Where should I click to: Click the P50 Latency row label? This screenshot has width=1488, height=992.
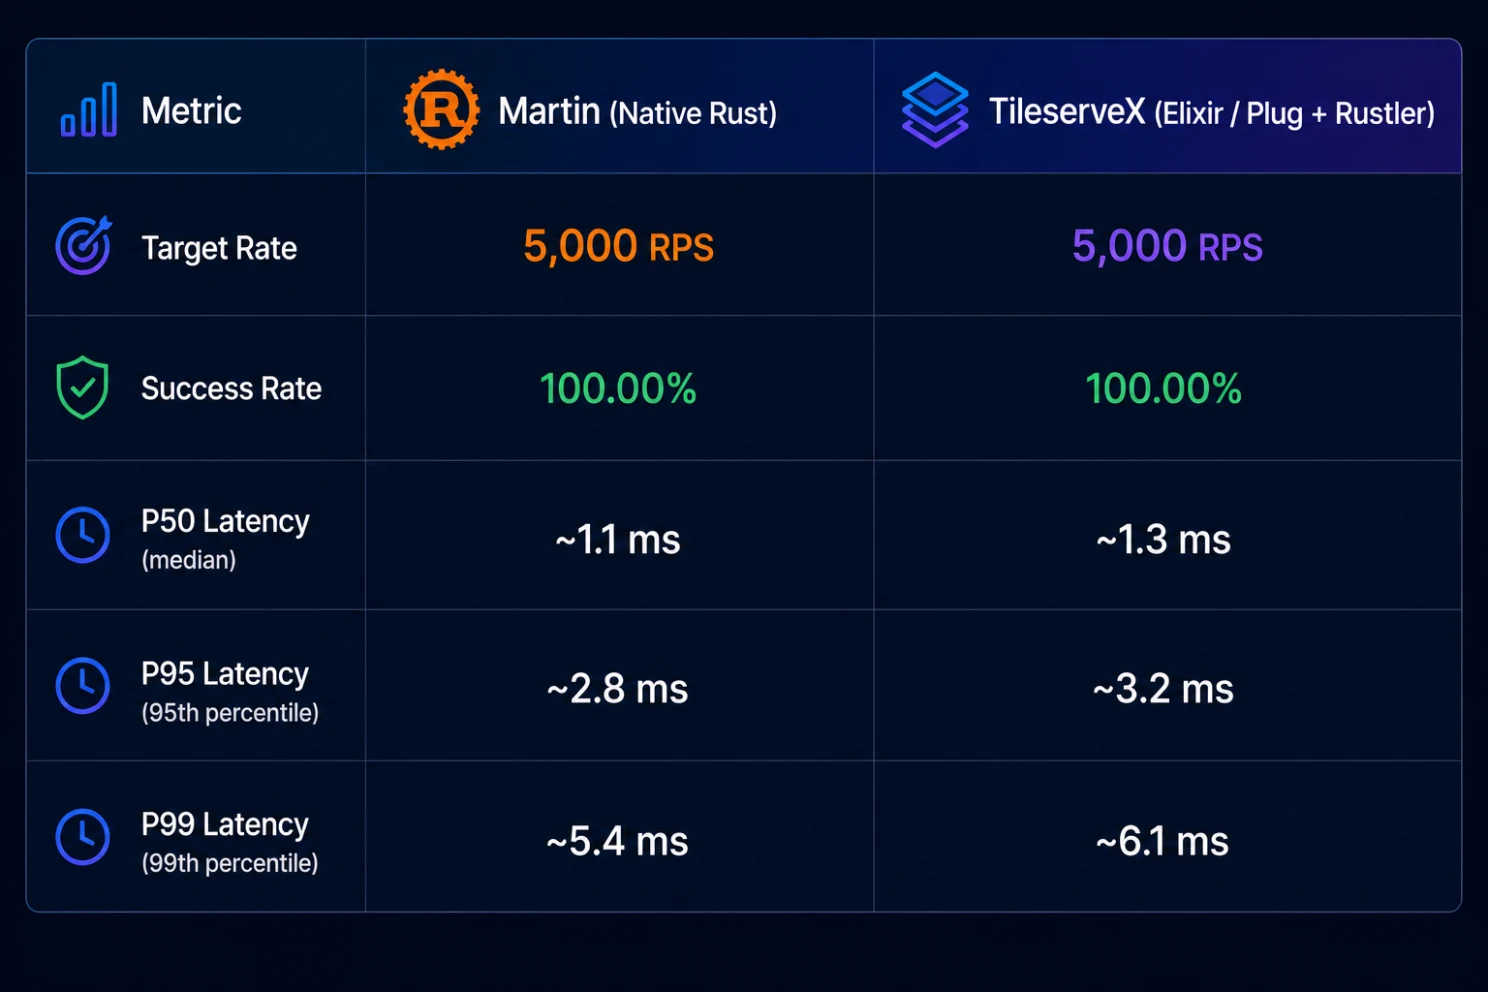pos(225,521)
